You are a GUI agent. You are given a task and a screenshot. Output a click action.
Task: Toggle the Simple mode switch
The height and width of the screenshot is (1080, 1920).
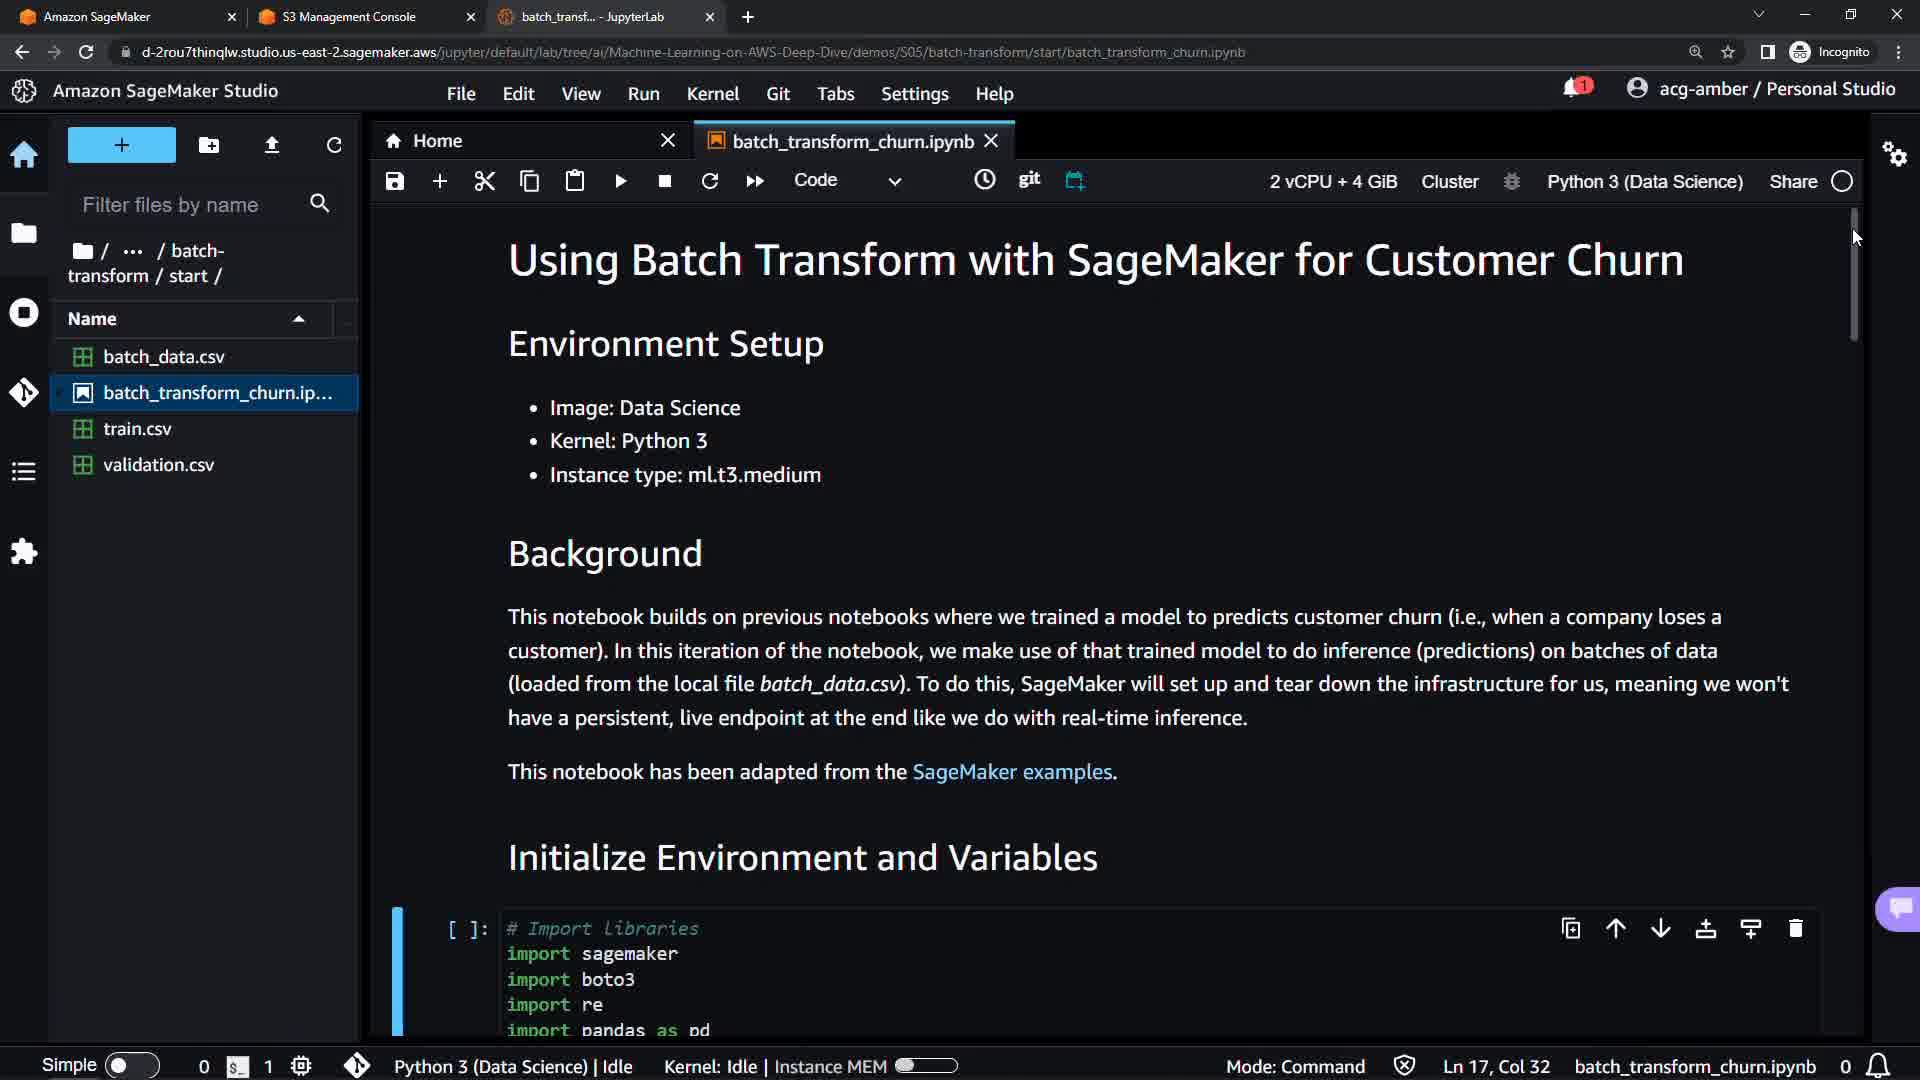point(131,1066)
